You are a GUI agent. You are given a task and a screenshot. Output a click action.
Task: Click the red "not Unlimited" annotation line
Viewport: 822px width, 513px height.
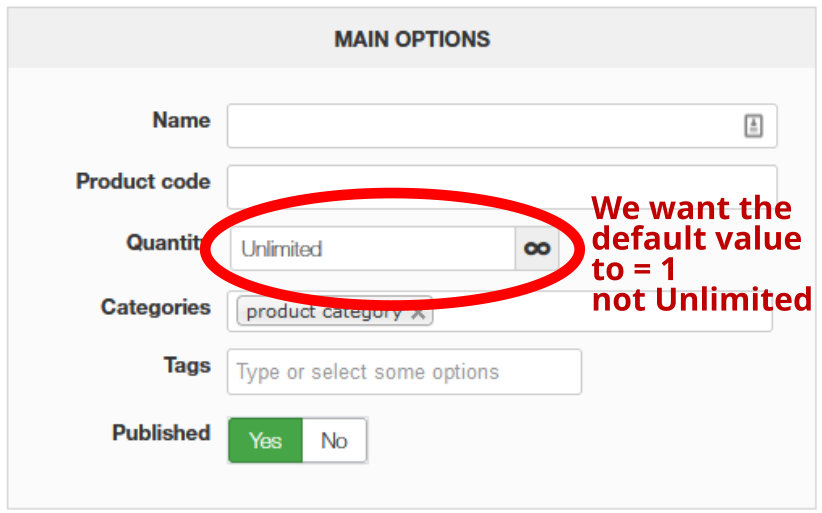pos(701,299)
